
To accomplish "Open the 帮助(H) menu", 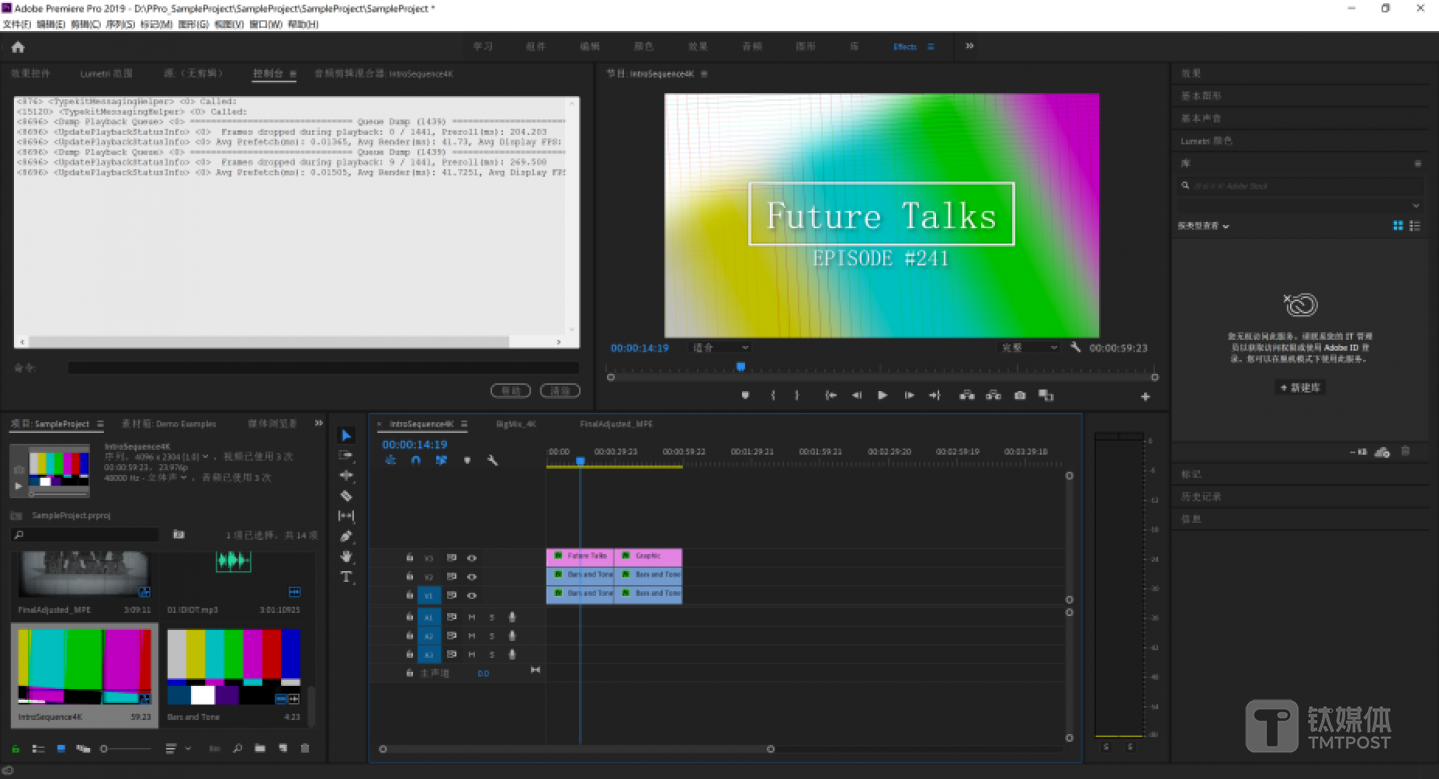I will (303, 24).
